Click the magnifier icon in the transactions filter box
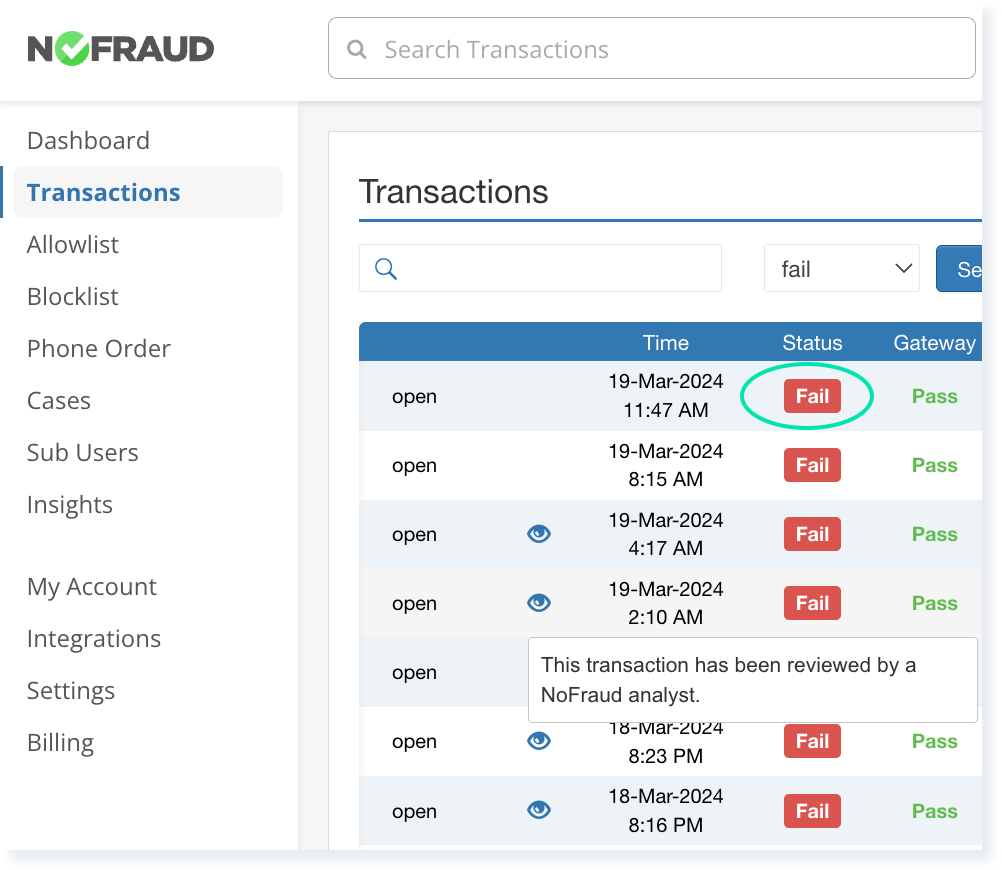 click(385, 268)
